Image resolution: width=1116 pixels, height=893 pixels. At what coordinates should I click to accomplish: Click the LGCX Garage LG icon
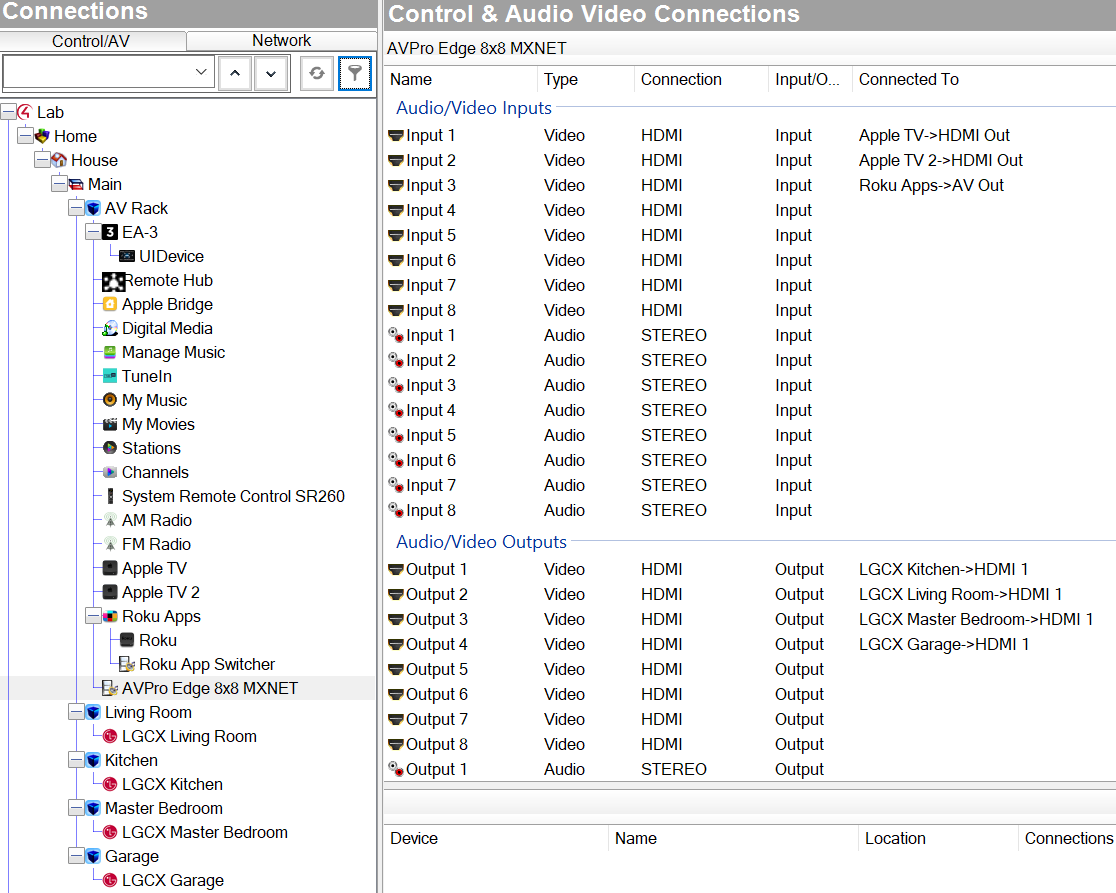110,880
